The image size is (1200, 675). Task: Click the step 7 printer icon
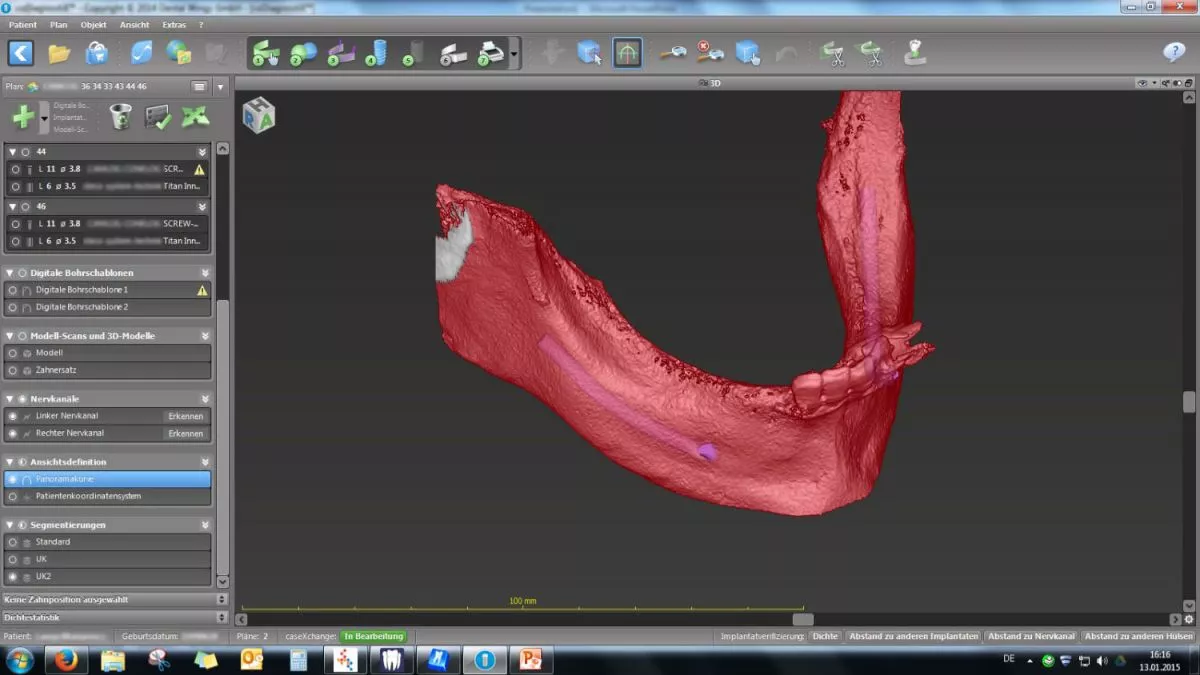click(x=490, y=53)
